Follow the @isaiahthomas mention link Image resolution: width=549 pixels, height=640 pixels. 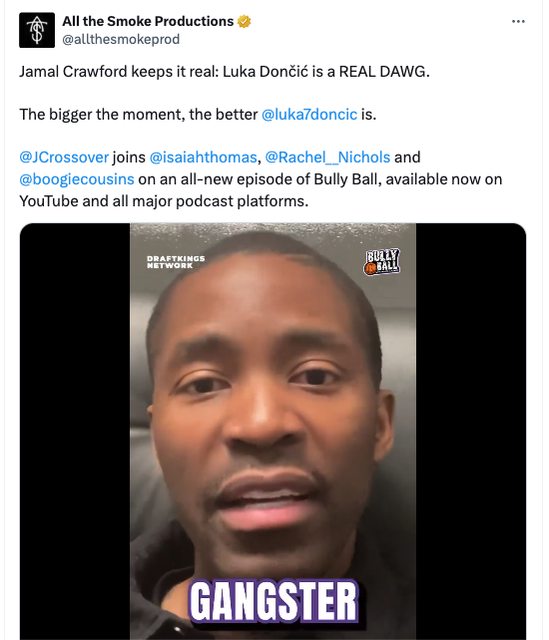pyautogui.click(x=203, y=157)
